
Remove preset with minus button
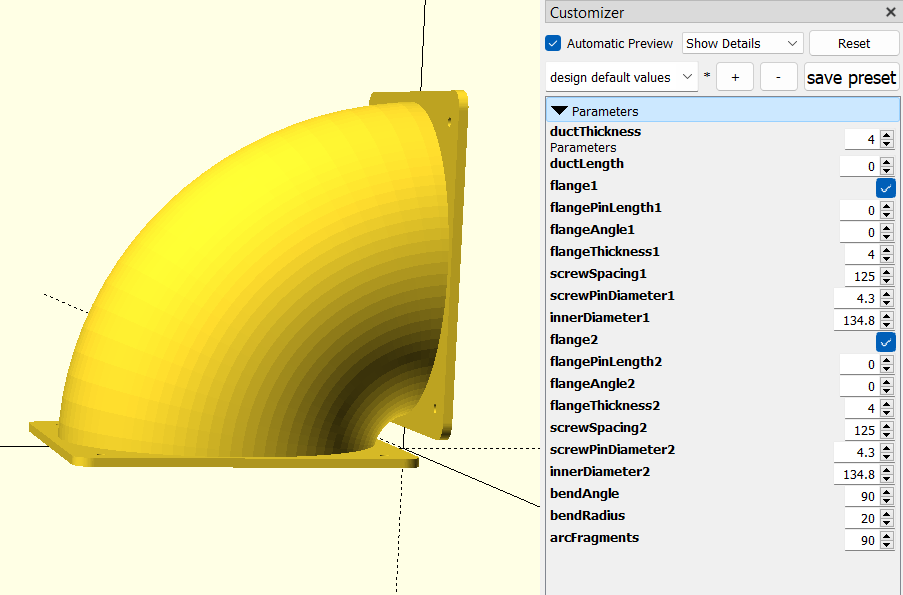click(779, 77)
